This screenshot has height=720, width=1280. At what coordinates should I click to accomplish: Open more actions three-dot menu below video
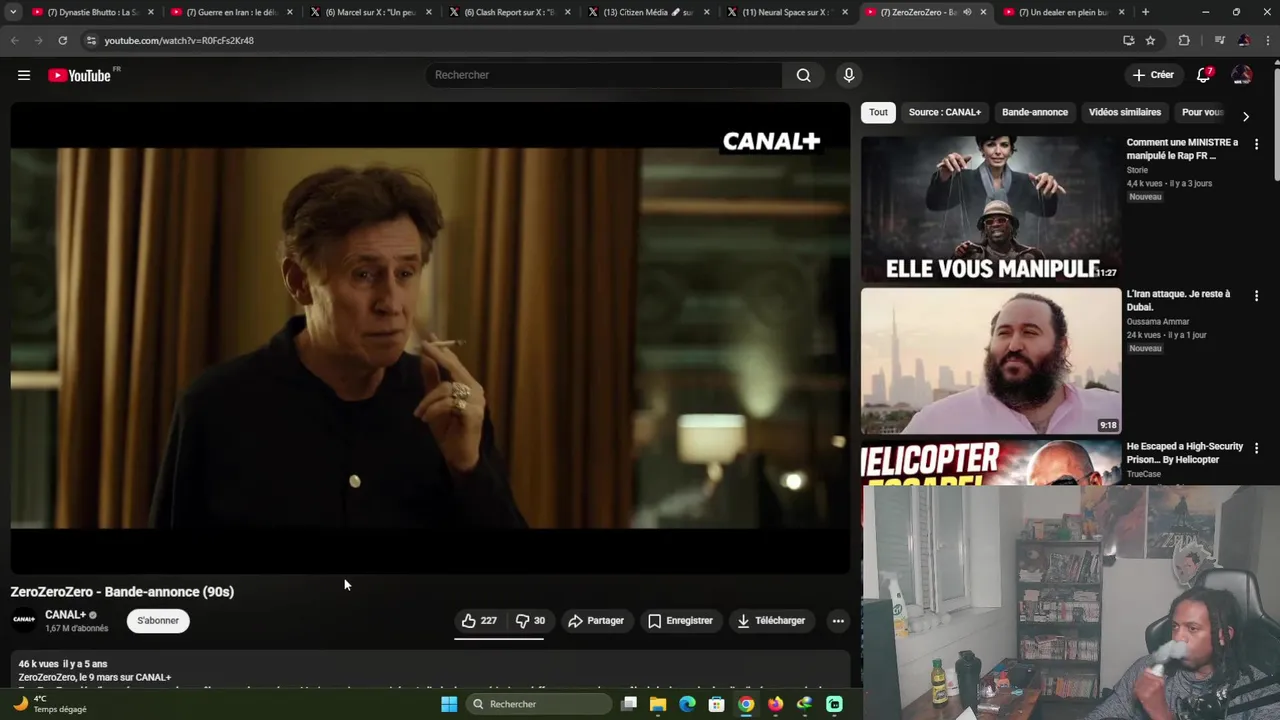click(838, 621)
